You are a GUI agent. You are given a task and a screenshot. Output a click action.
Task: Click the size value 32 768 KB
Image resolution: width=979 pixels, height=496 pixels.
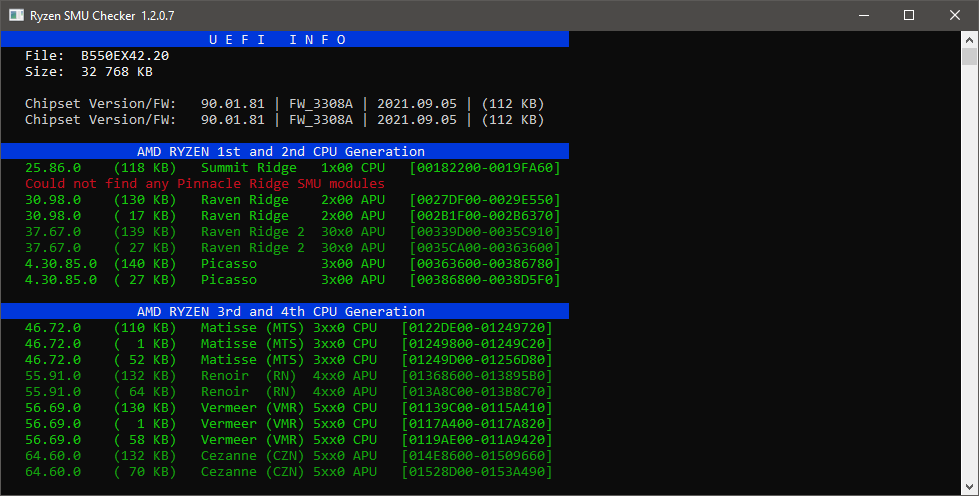pos(117,72)
